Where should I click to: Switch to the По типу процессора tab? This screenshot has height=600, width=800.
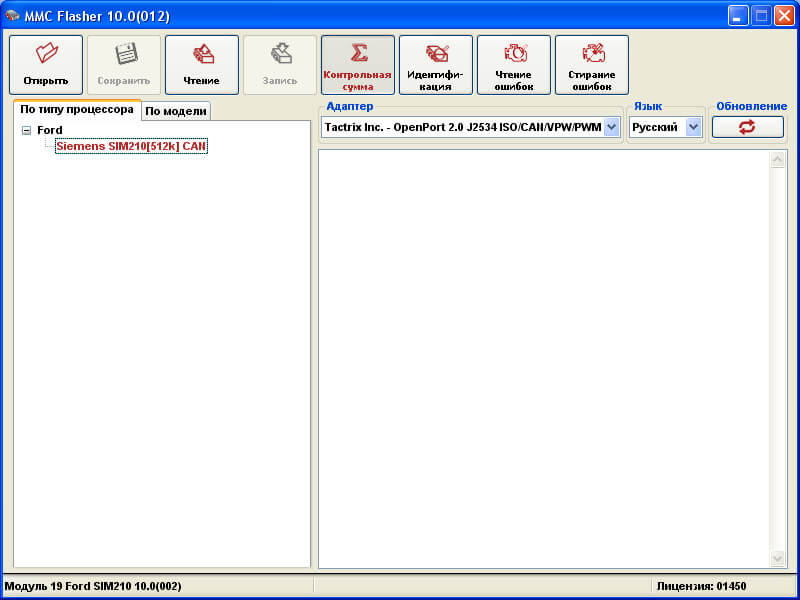click(x=77, y=110)
